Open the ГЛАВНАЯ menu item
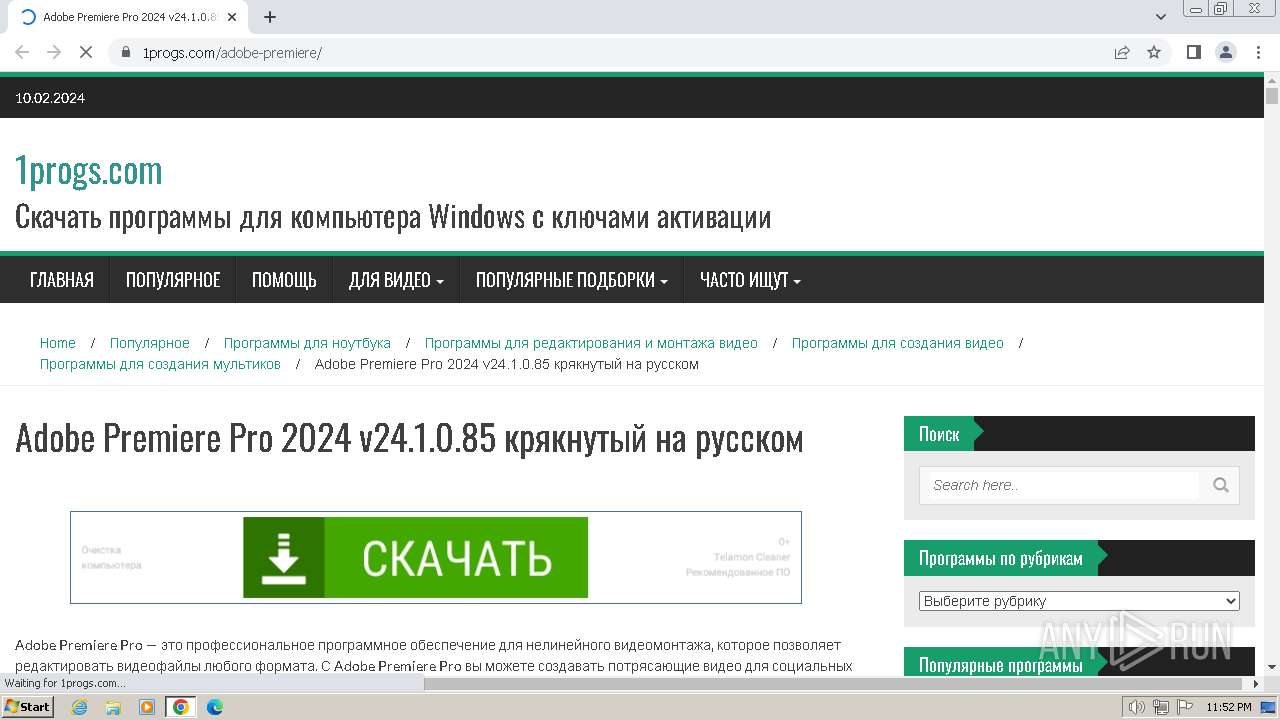The image size is (1280, 720). (x=62, y=280)
